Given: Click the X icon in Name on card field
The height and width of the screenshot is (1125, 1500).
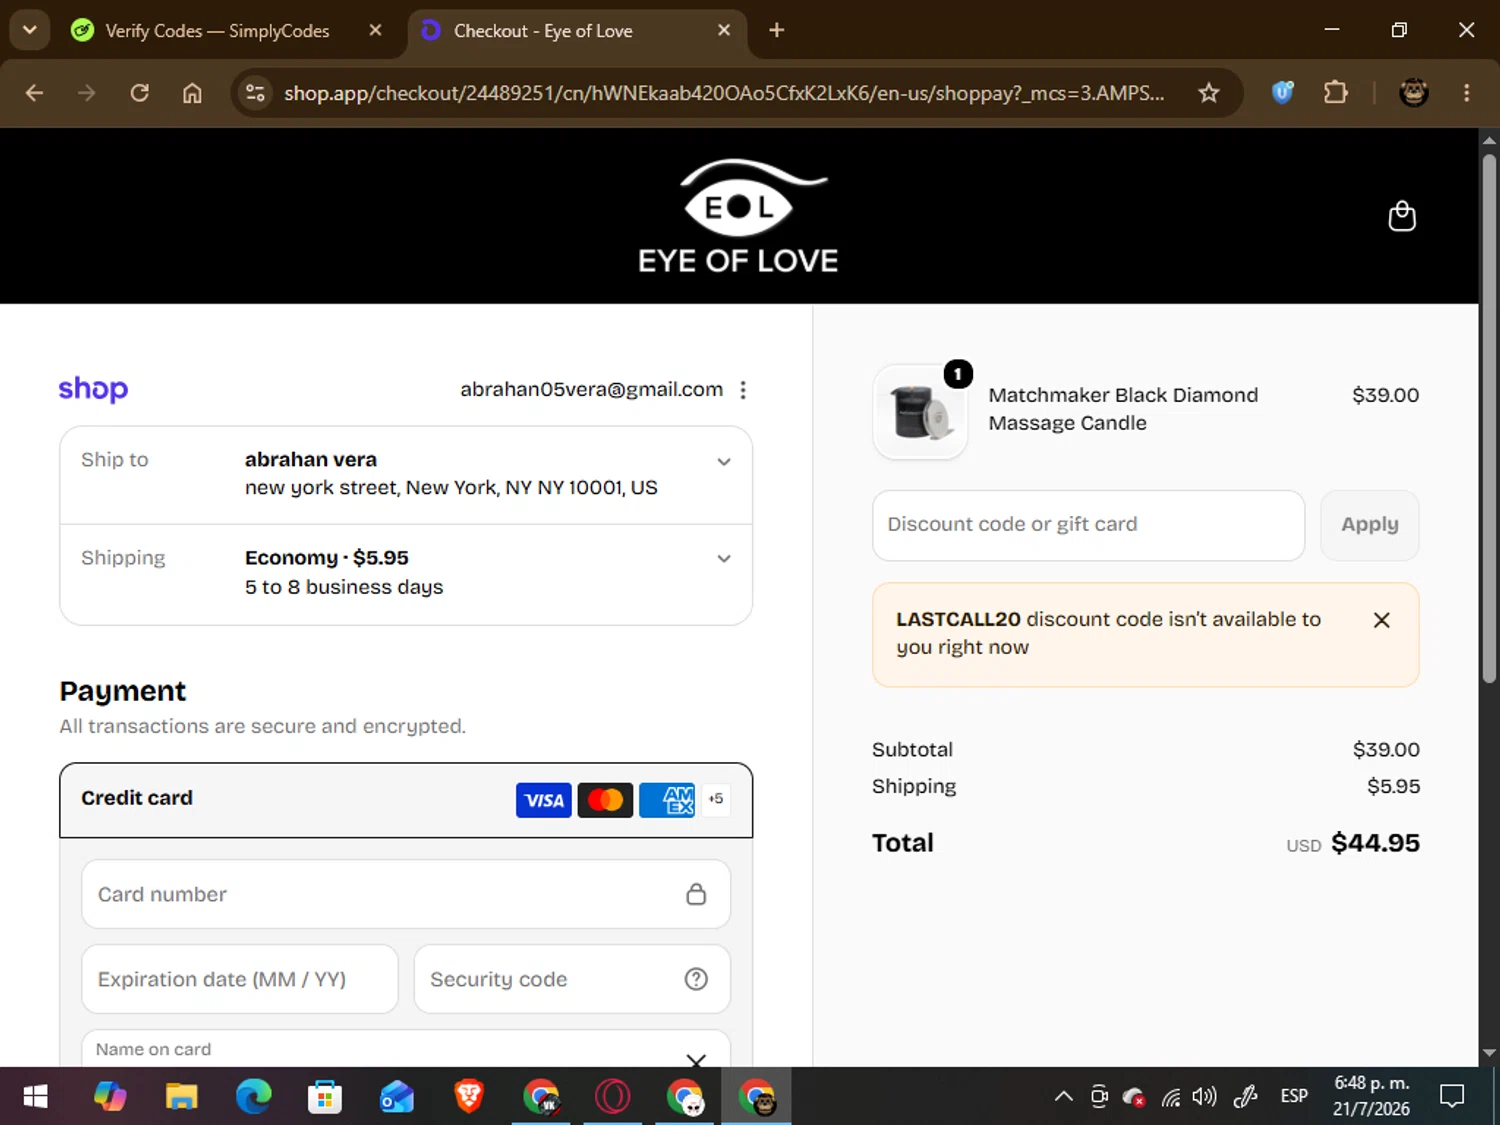Looking at the screenshot, I should (x=696, y=1058).
